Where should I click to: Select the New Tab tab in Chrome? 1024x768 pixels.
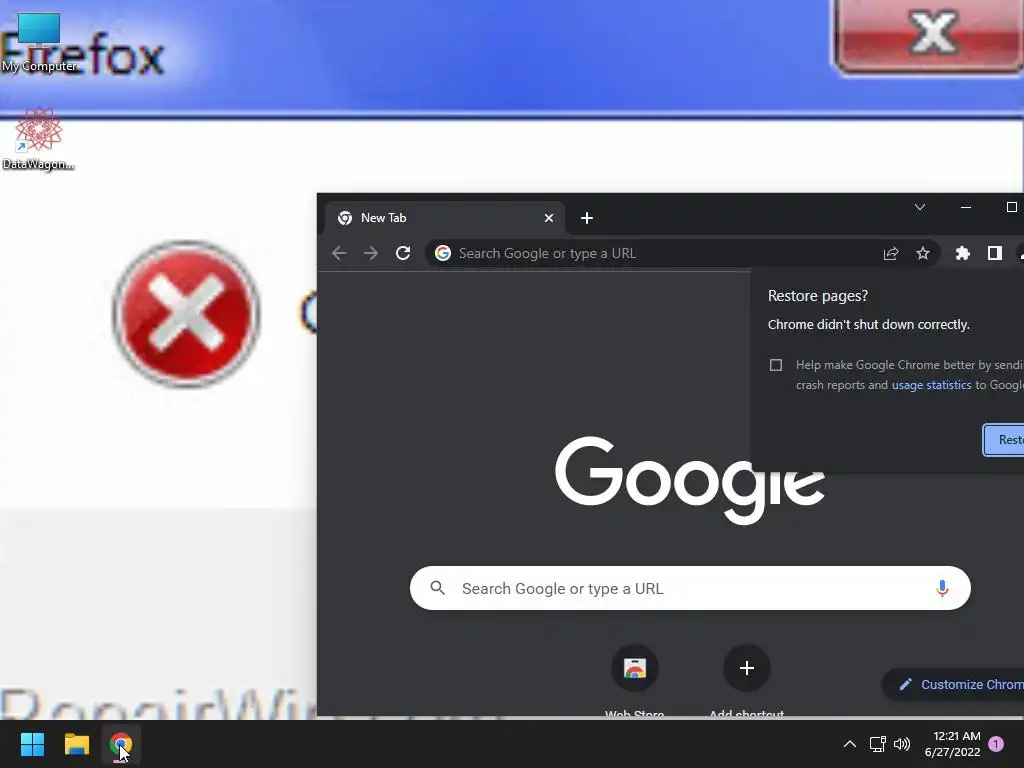(444, 218)
